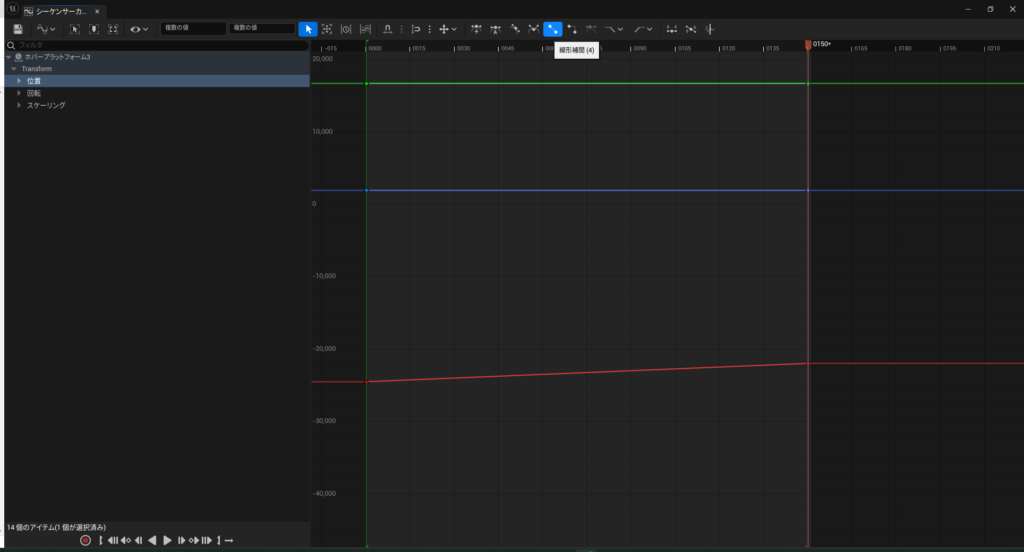Image resolution: width=1024 pixels, height=552 pixels.
Task: Select the スケーリング track row
Action: (x=157, y=105)
